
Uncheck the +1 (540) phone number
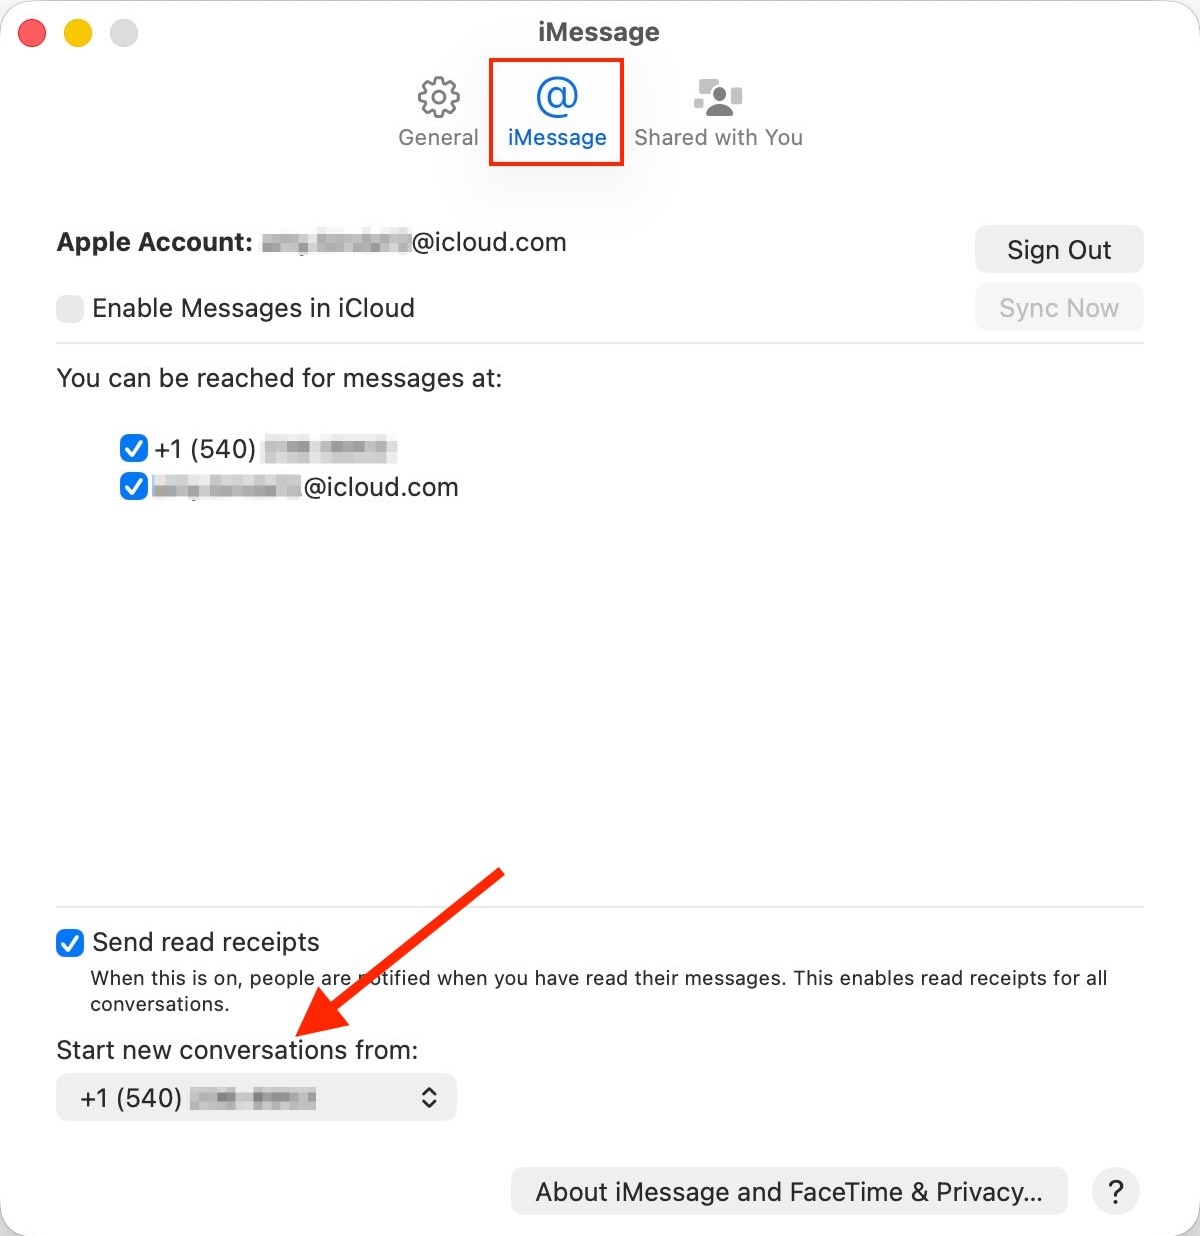point(134,448)
